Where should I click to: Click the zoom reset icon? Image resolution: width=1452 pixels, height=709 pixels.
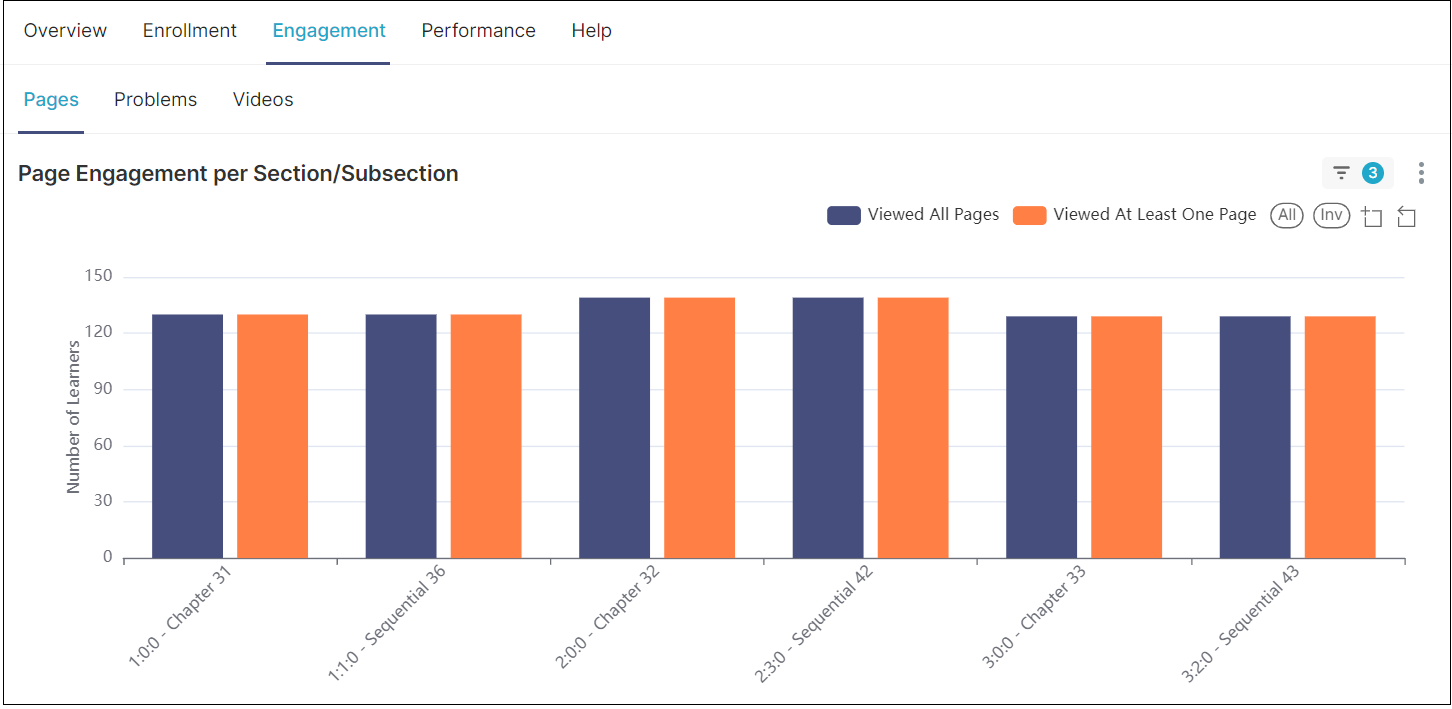click(x=1406, y=216)
